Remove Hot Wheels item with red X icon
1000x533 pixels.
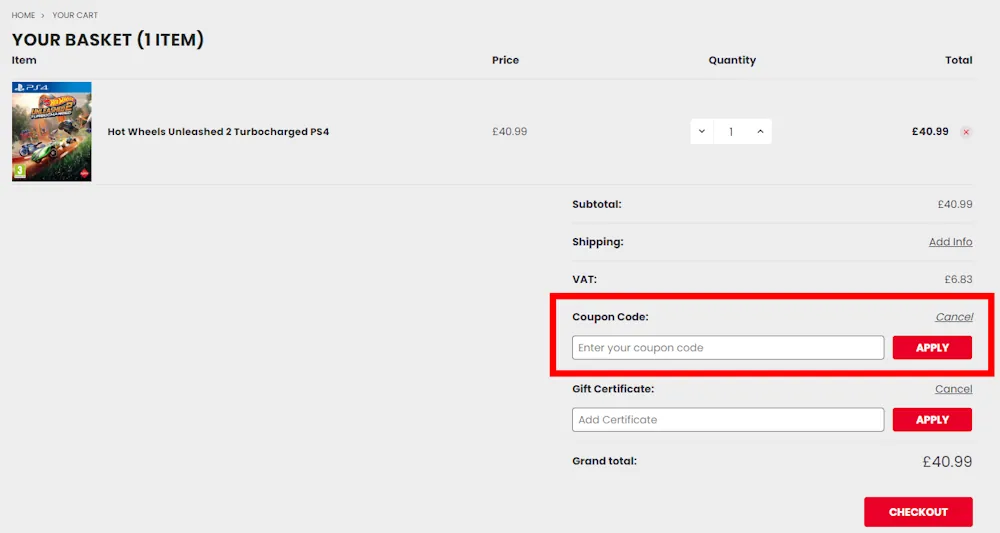tap(966, 132)
